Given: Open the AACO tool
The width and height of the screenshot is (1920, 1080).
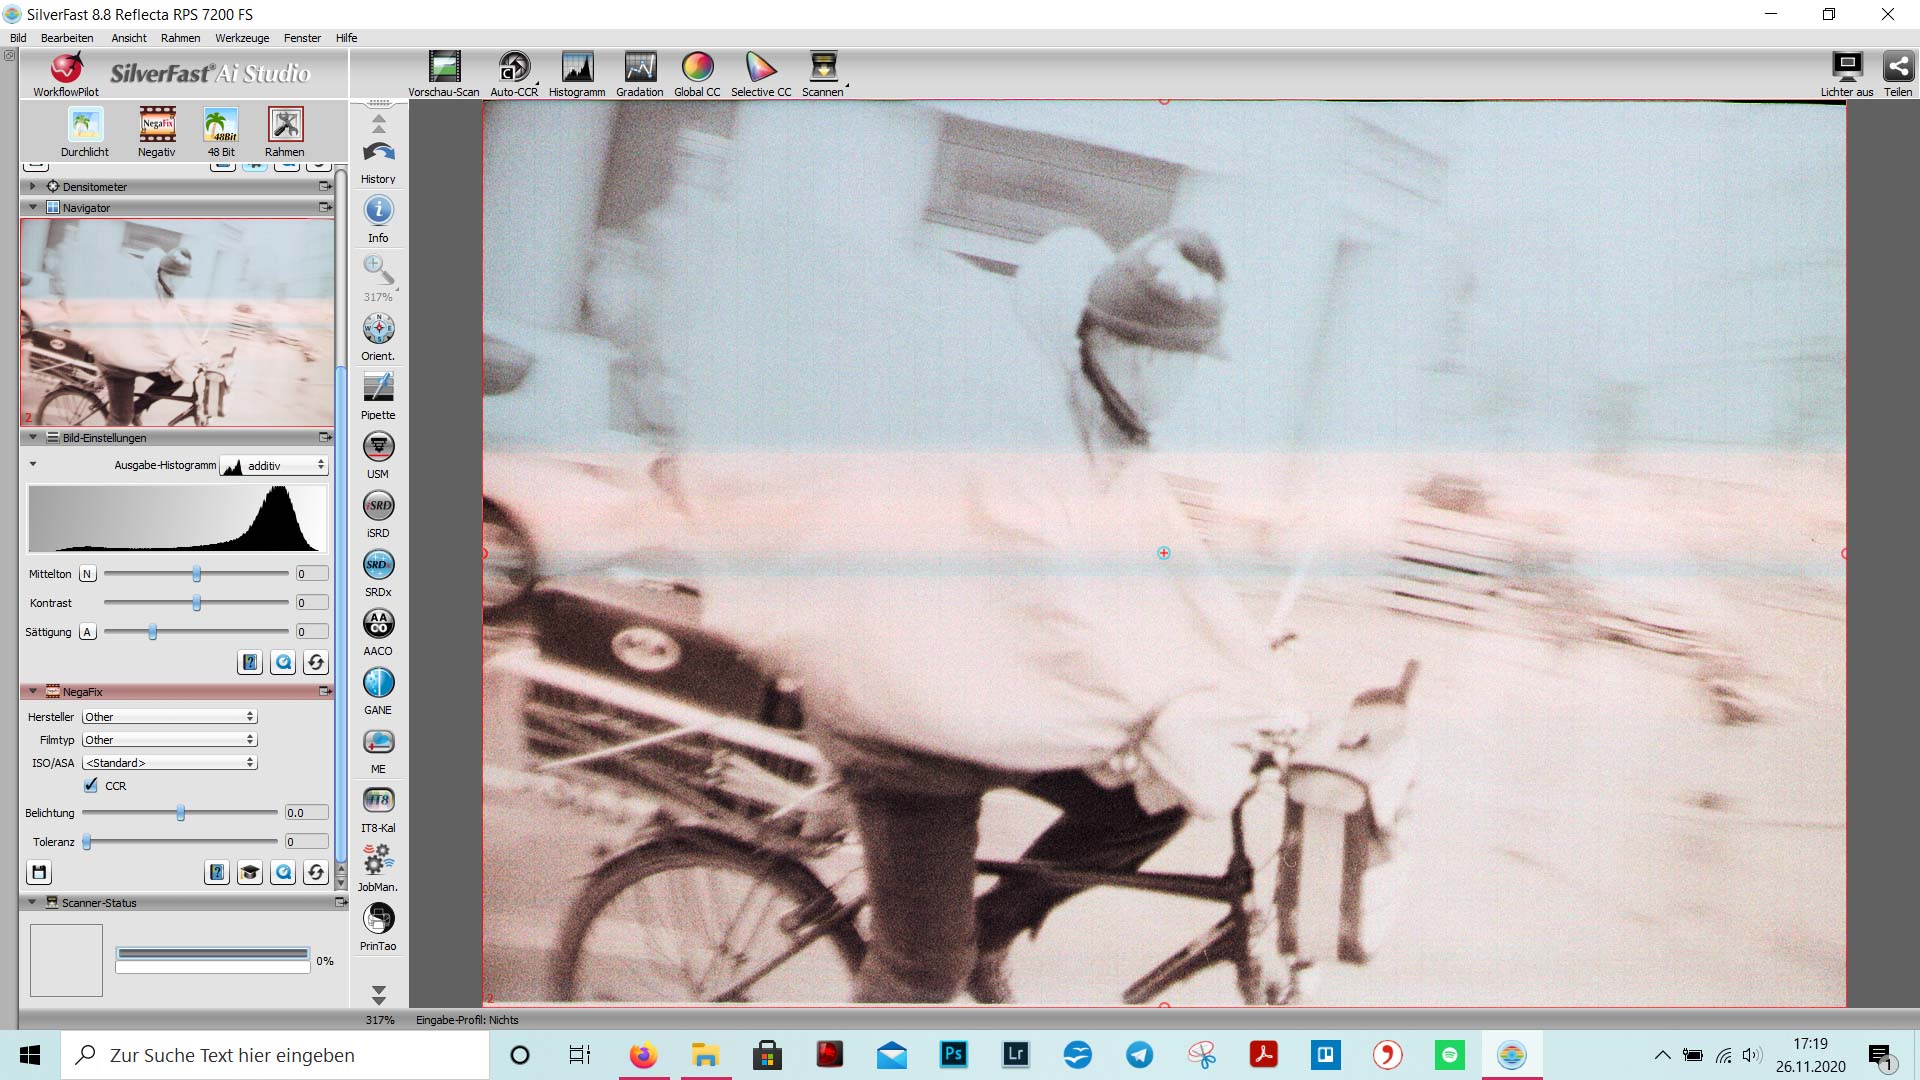Looking at the screenshot, I should pos(378,631).
